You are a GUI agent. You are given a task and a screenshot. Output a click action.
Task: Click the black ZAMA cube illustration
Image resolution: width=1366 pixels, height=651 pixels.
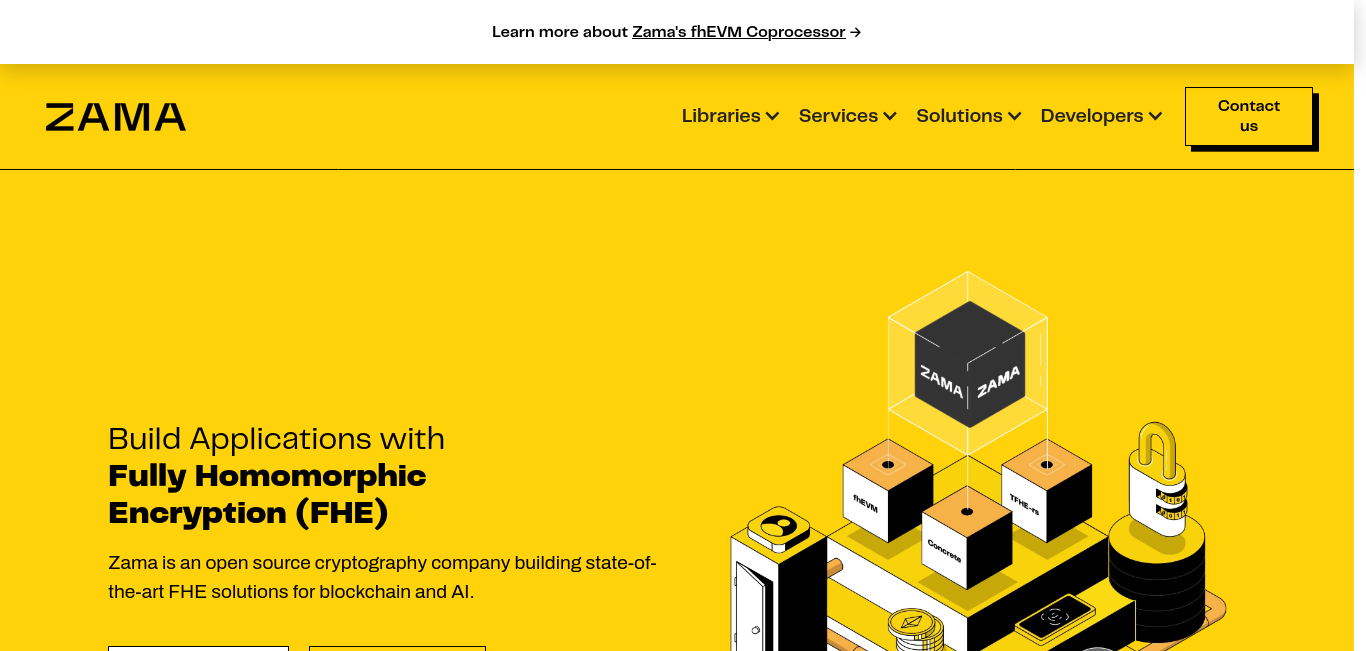[x=968, y=364]
